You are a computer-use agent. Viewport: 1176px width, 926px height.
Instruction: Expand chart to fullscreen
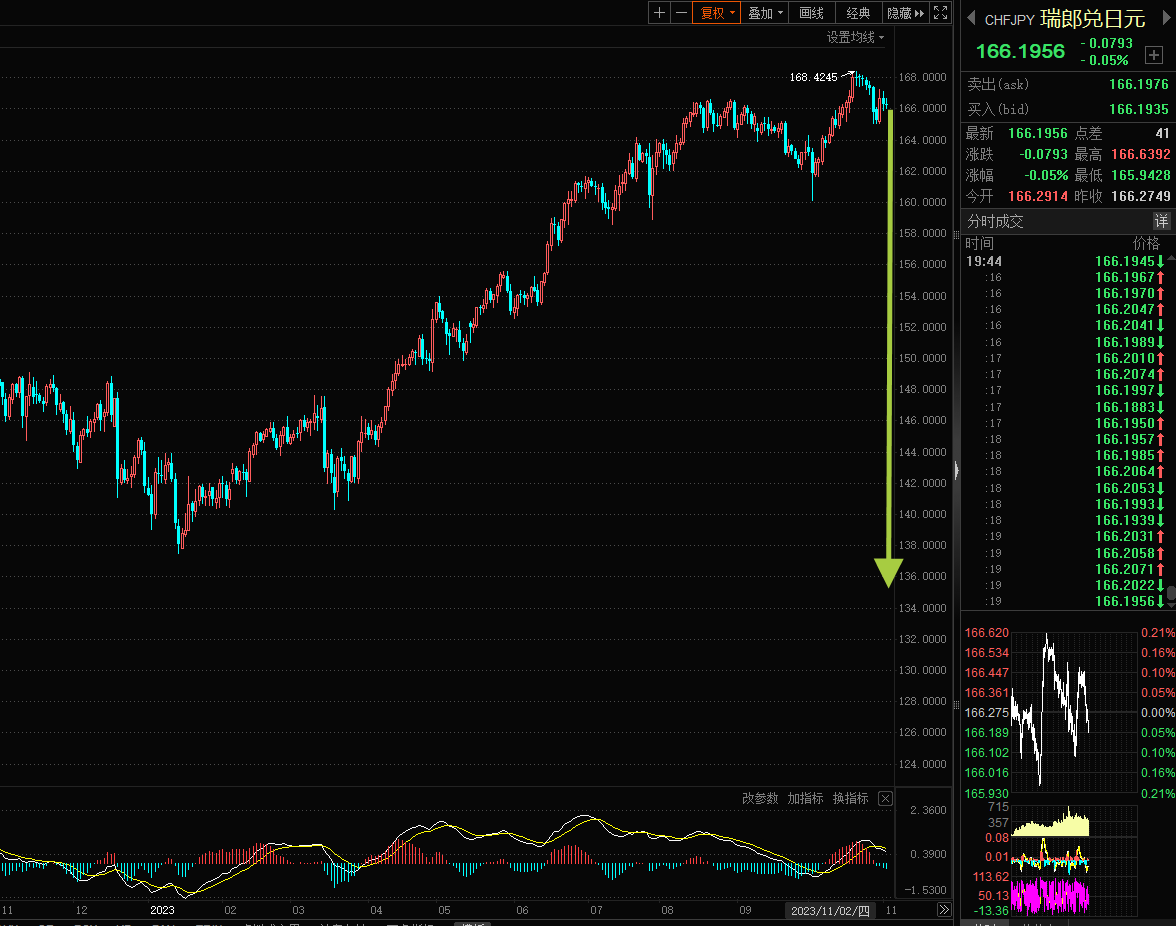tap(940, 13)
